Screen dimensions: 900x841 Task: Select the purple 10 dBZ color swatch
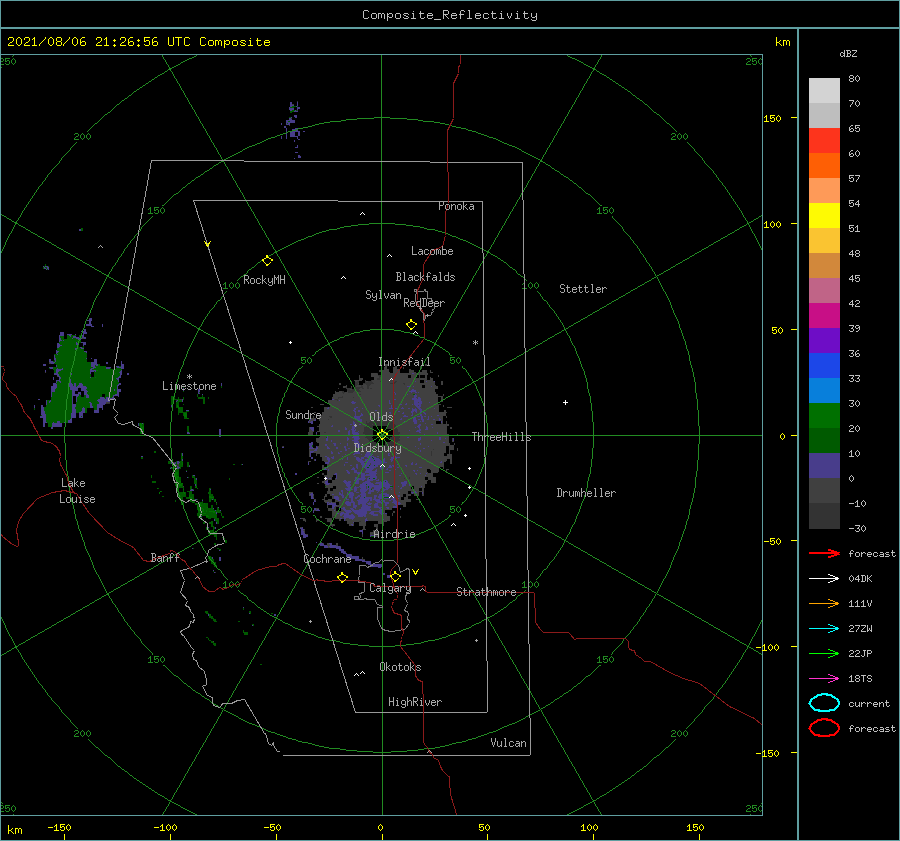pyautogui.click(x=824, y=465)
